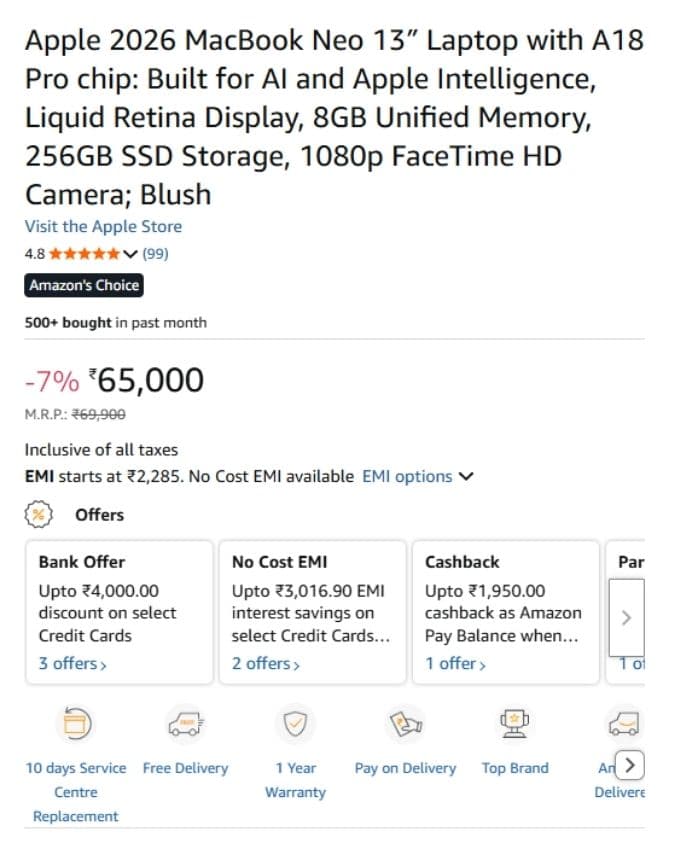Open the 10 days Service Centre Replacement link
The image size is (675, 850).
tap(75, 792)
